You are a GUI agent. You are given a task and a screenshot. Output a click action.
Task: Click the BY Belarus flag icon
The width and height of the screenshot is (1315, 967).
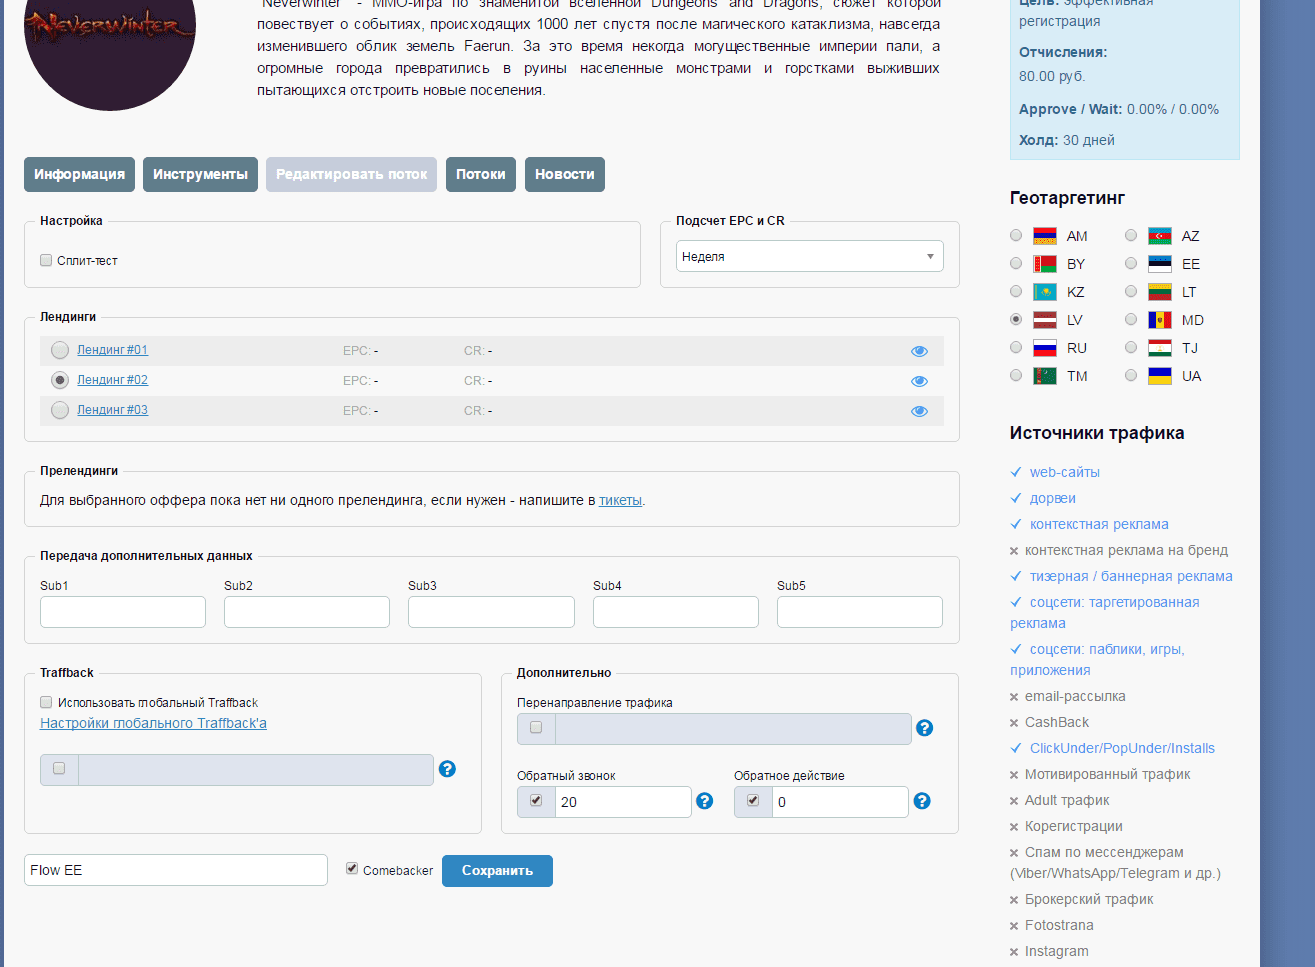click(x=1044, y=264)
